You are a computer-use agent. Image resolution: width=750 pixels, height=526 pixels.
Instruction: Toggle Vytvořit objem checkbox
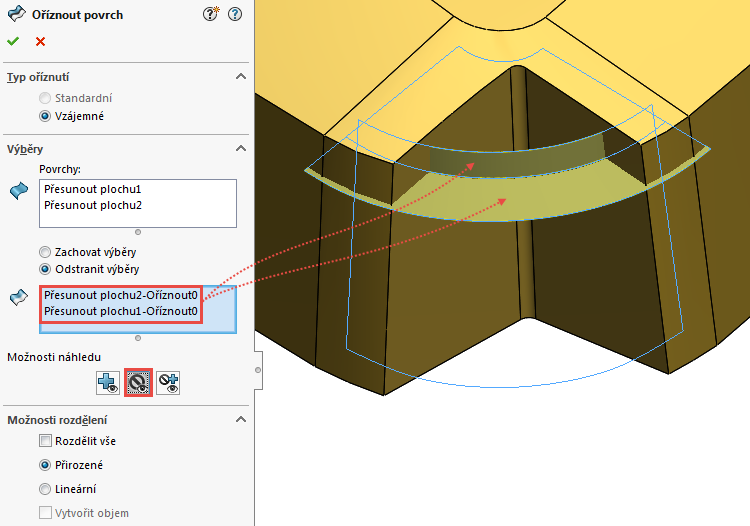(45, 513)
